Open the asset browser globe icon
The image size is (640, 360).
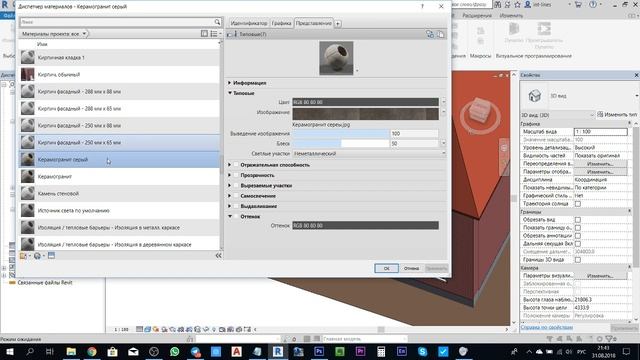point(38,256)
